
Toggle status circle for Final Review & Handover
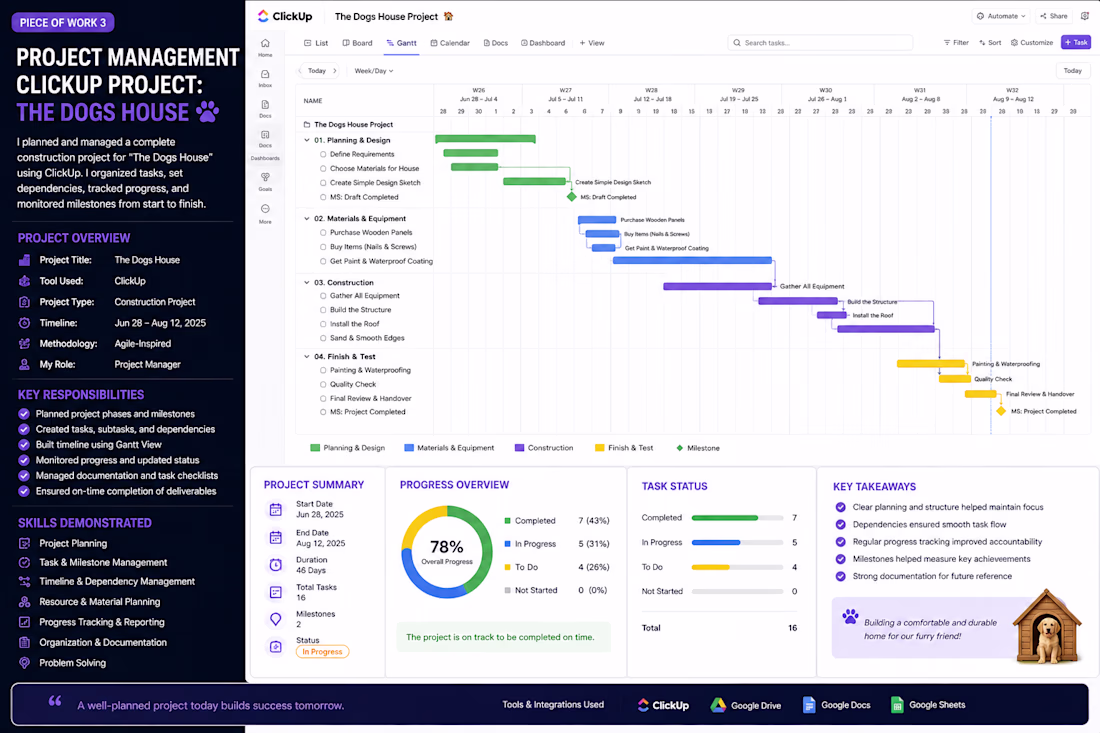323,398
